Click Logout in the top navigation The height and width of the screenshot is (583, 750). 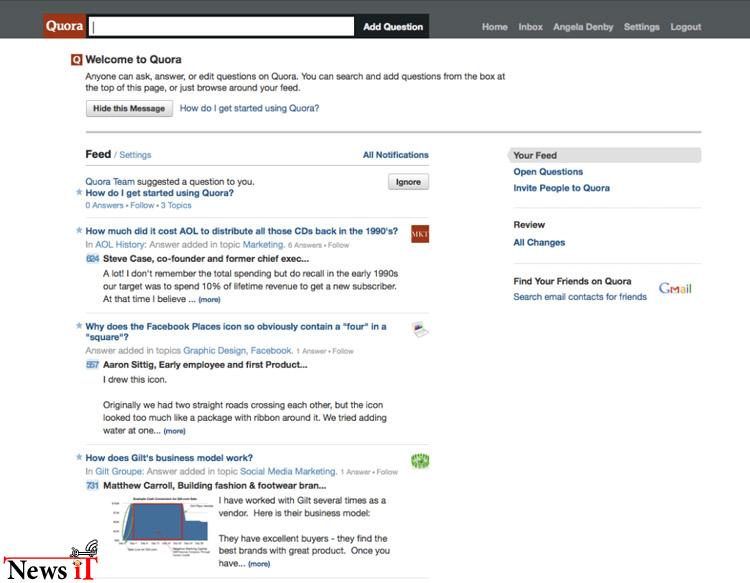coord(685,27)
